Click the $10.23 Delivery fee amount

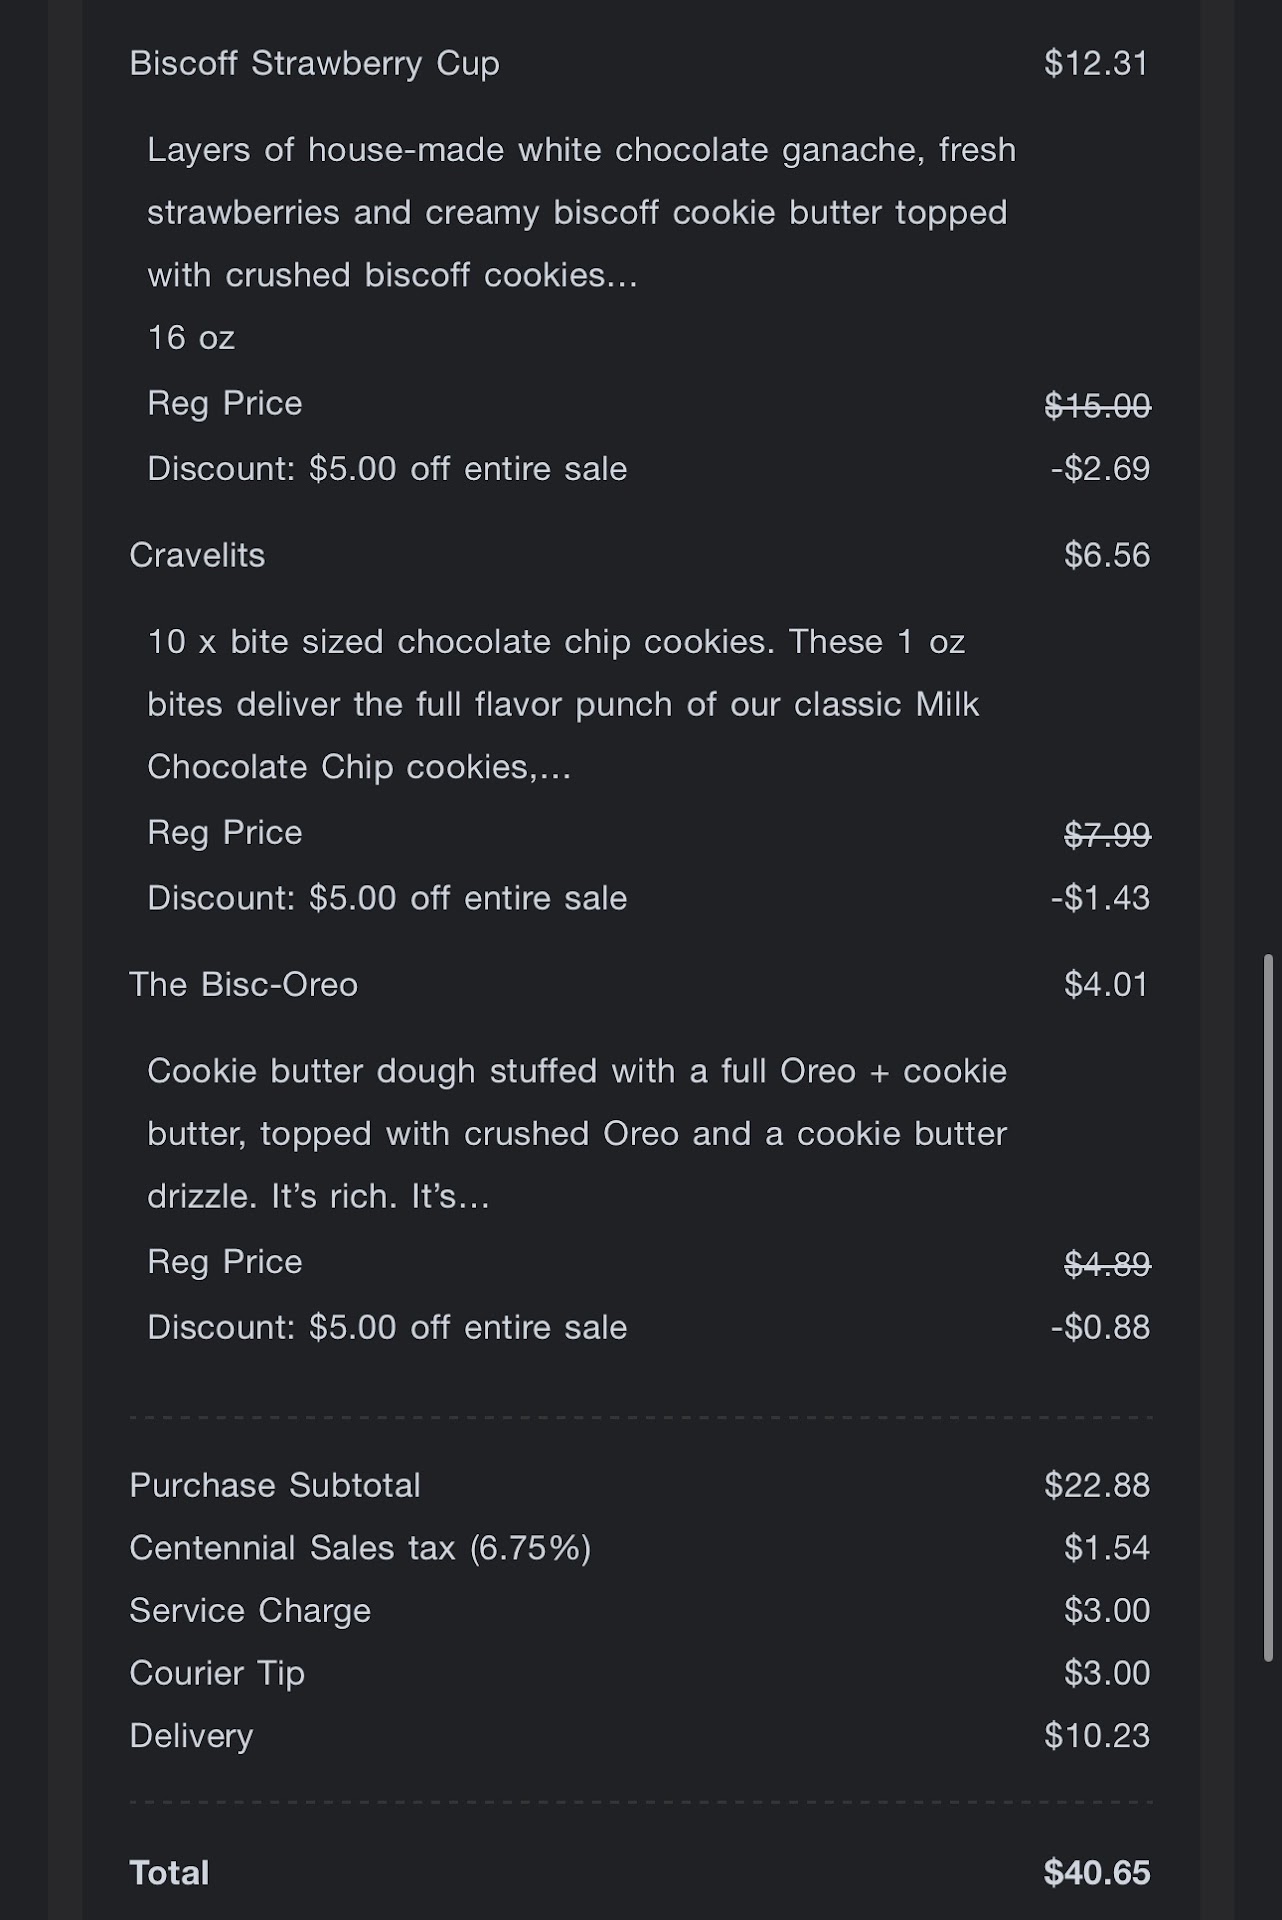[x=1096, y=1735]
